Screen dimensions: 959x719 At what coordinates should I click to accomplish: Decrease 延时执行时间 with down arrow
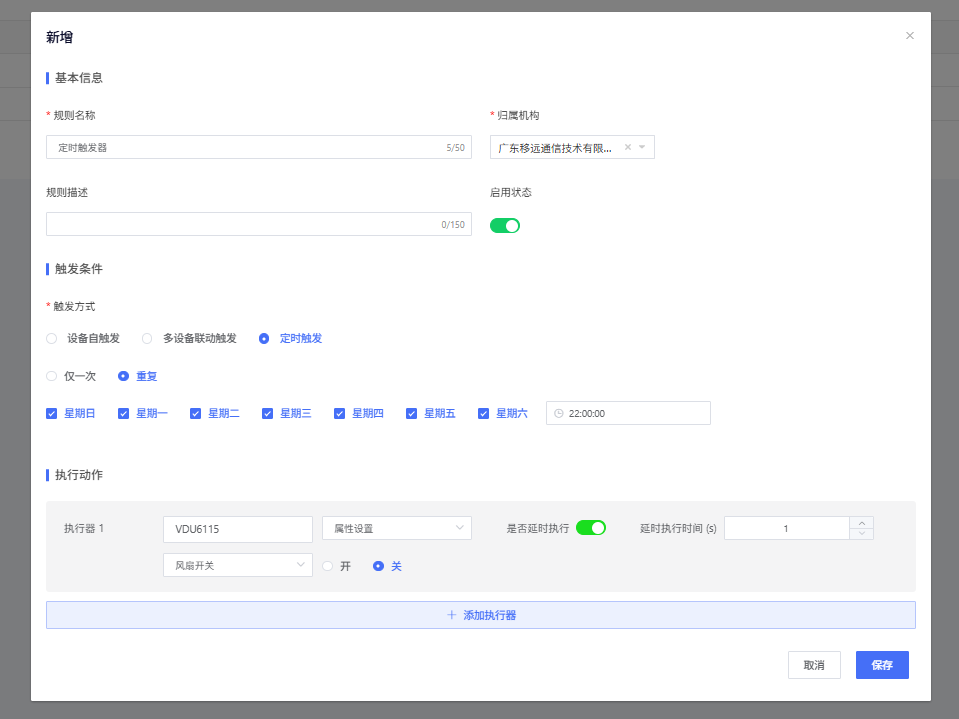pos(861,534)
